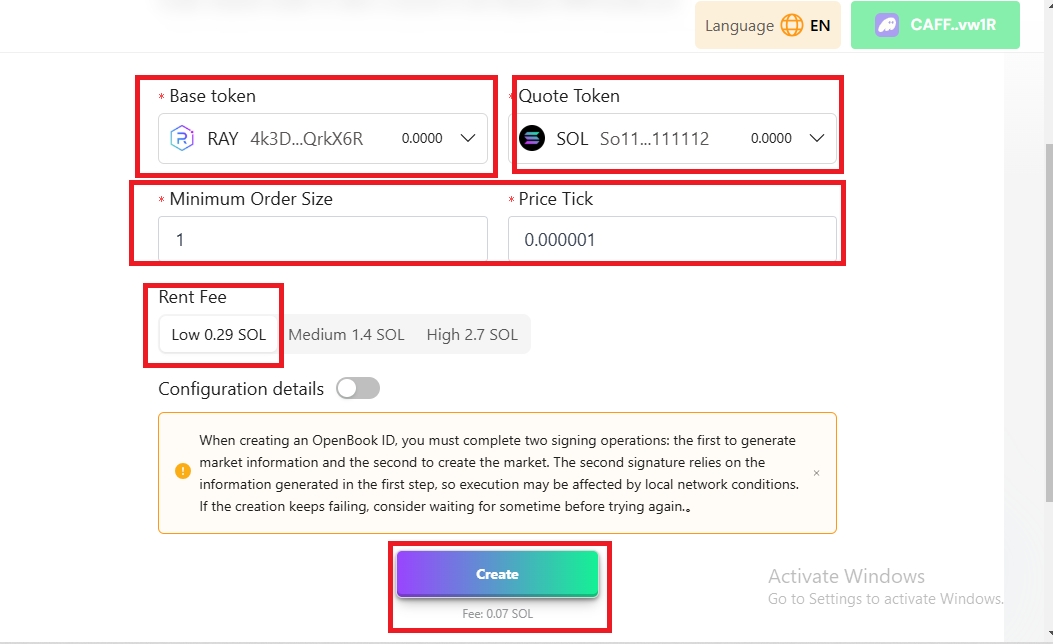Expand the Quote Token dropdown arrow
Image resolution: width=1053 pixels, height=644 pixels.
(x=817, y=139)
